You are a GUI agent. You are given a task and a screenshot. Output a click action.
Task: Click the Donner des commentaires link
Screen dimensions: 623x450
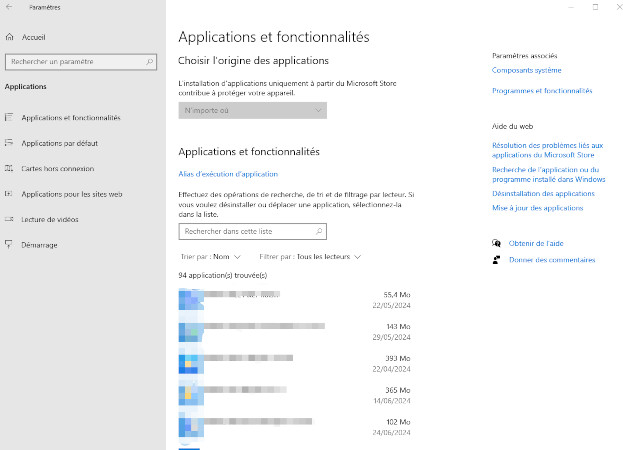click(552, 260)
